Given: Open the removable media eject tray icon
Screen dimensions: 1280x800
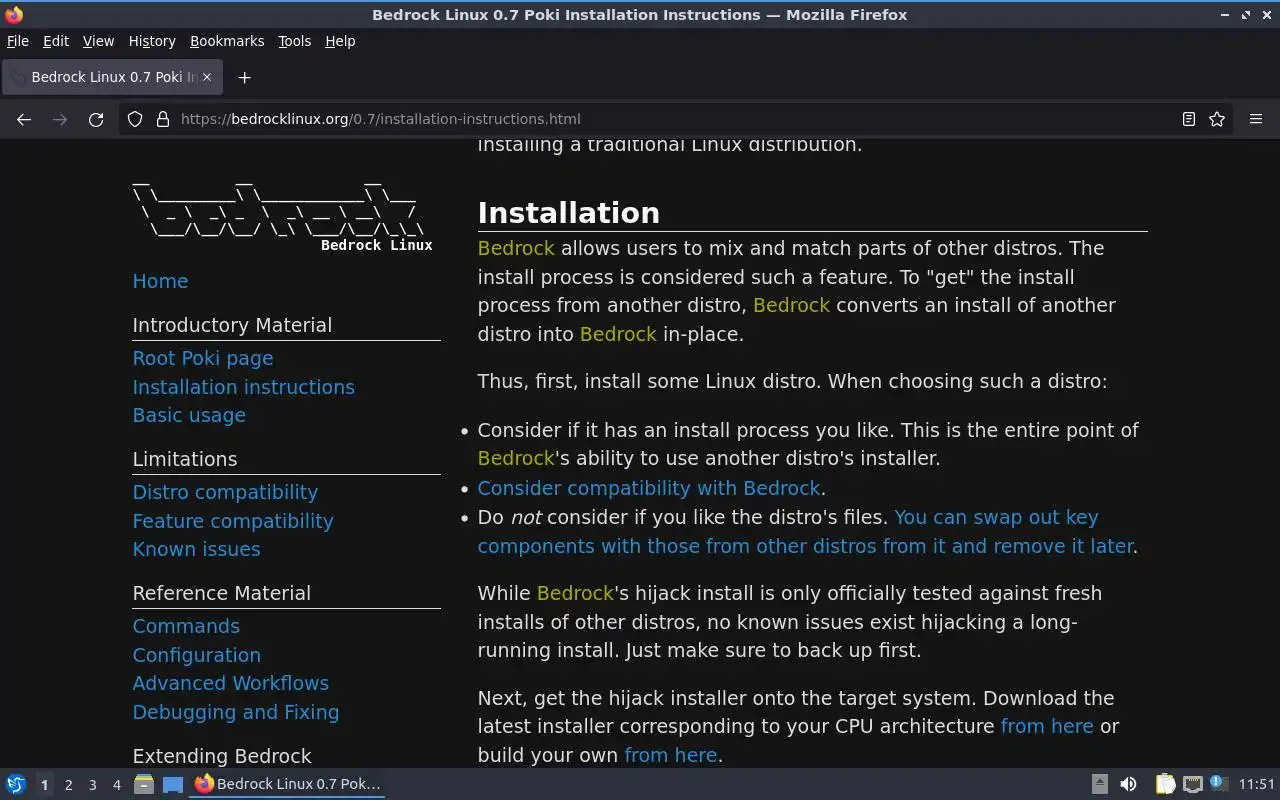Looking at the screenshot, I should [1099, 784].
